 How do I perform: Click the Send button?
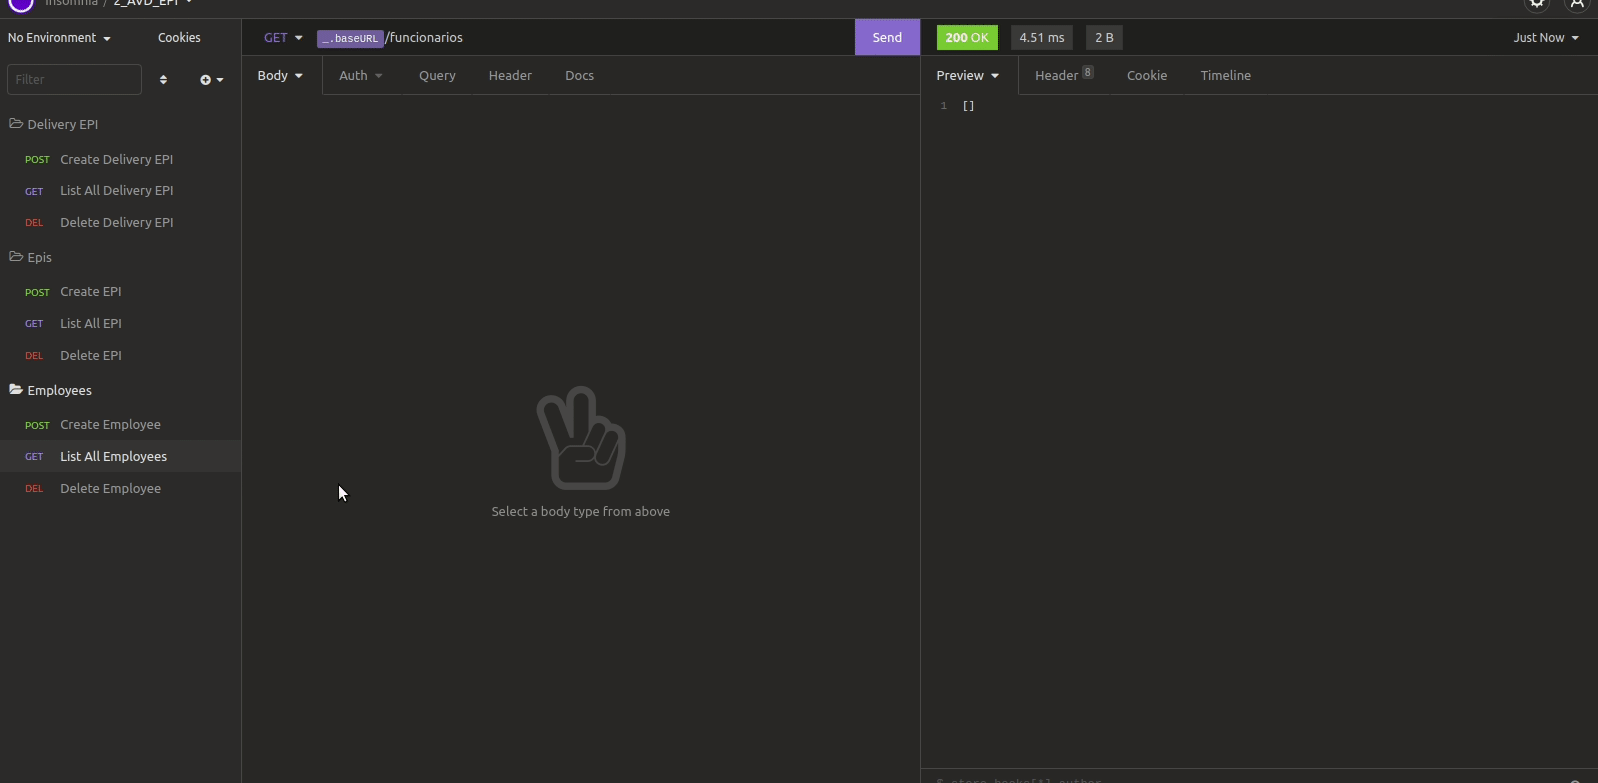pos(887,38)
